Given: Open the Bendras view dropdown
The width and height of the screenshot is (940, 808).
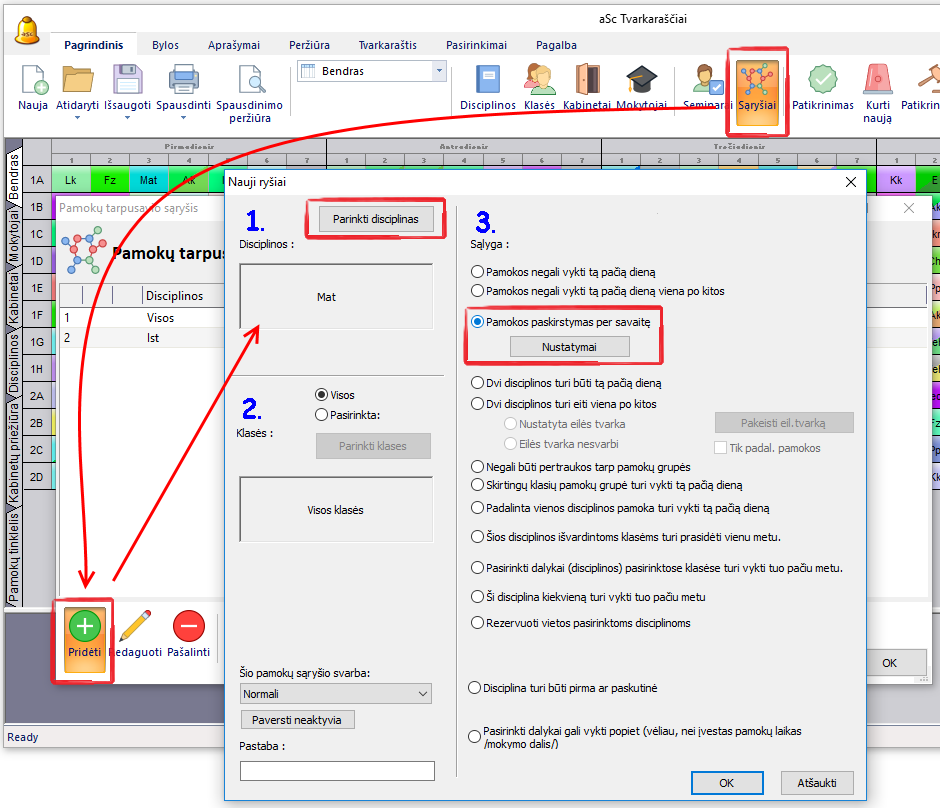Looking at the screenshot, I should tap(438, 71).
